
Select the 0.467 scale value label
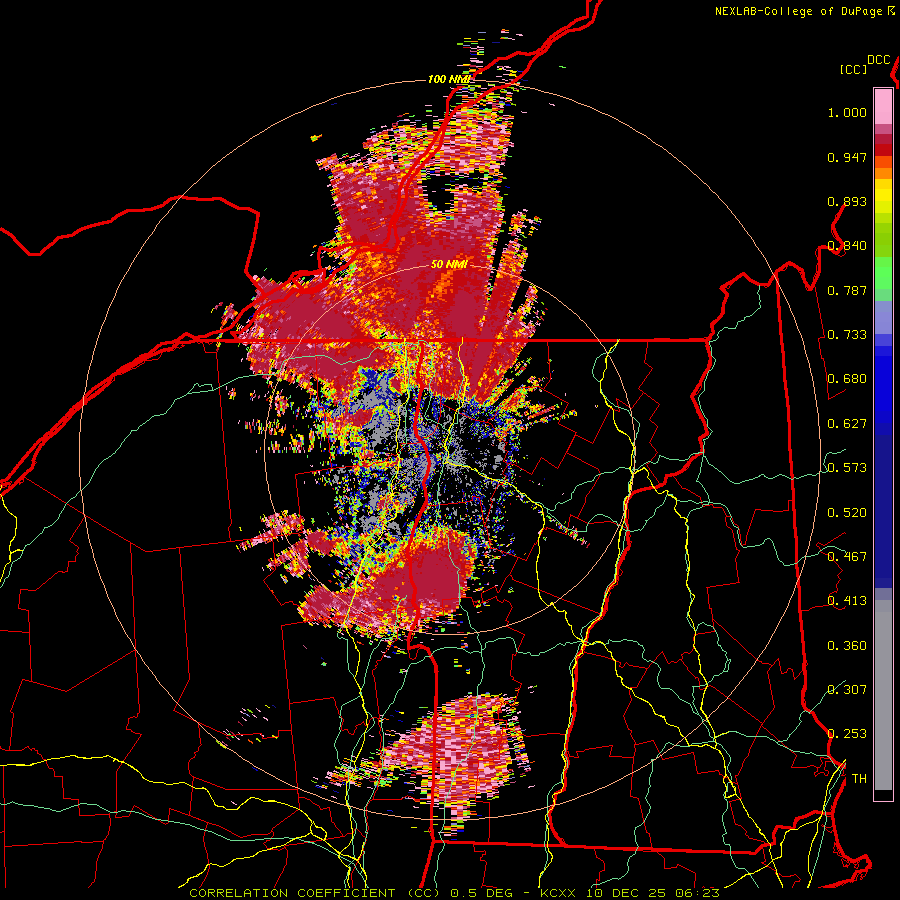pos(847,557)
